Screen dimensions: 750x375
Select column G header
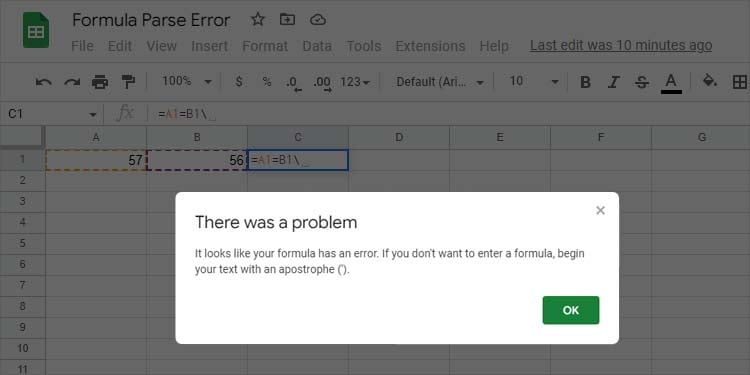coord(701,138)
